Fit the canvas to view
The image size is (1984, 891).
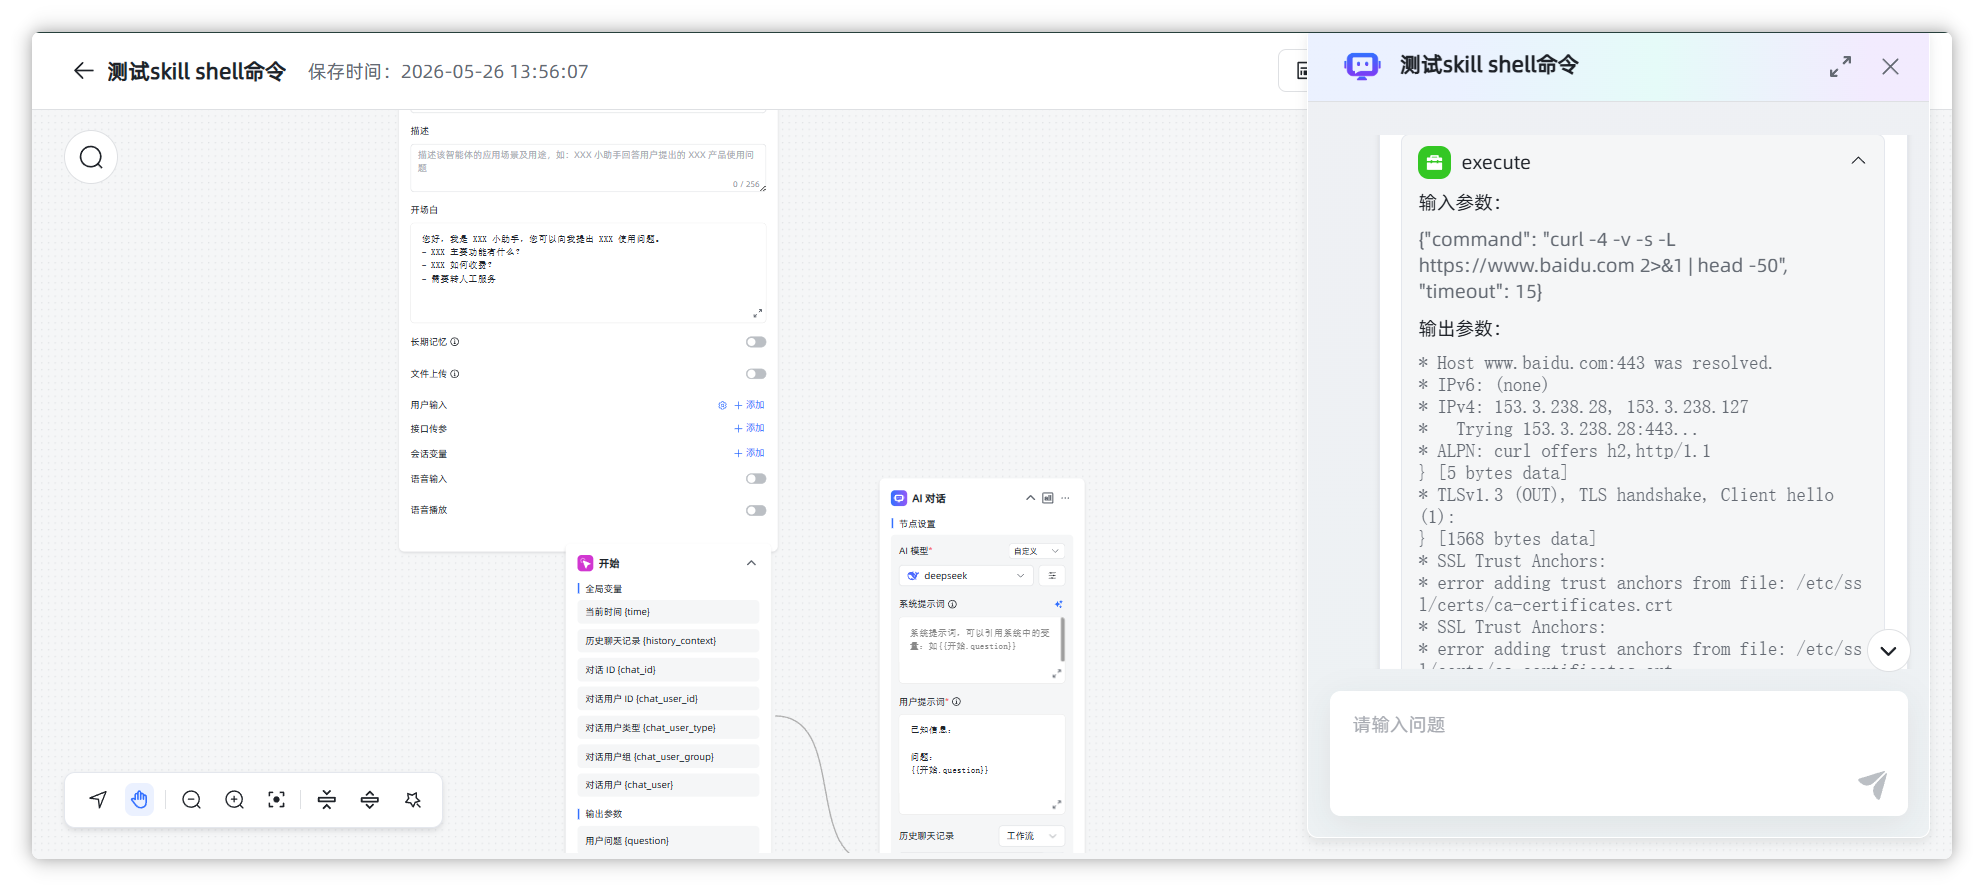tap(277, 800)
